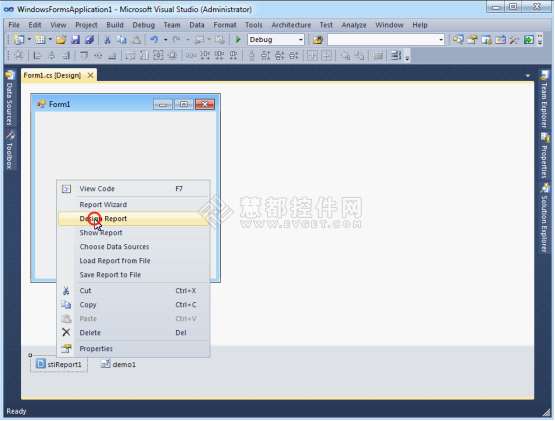Open the Format menu
The image size is (555, 421).
(225, 25)
